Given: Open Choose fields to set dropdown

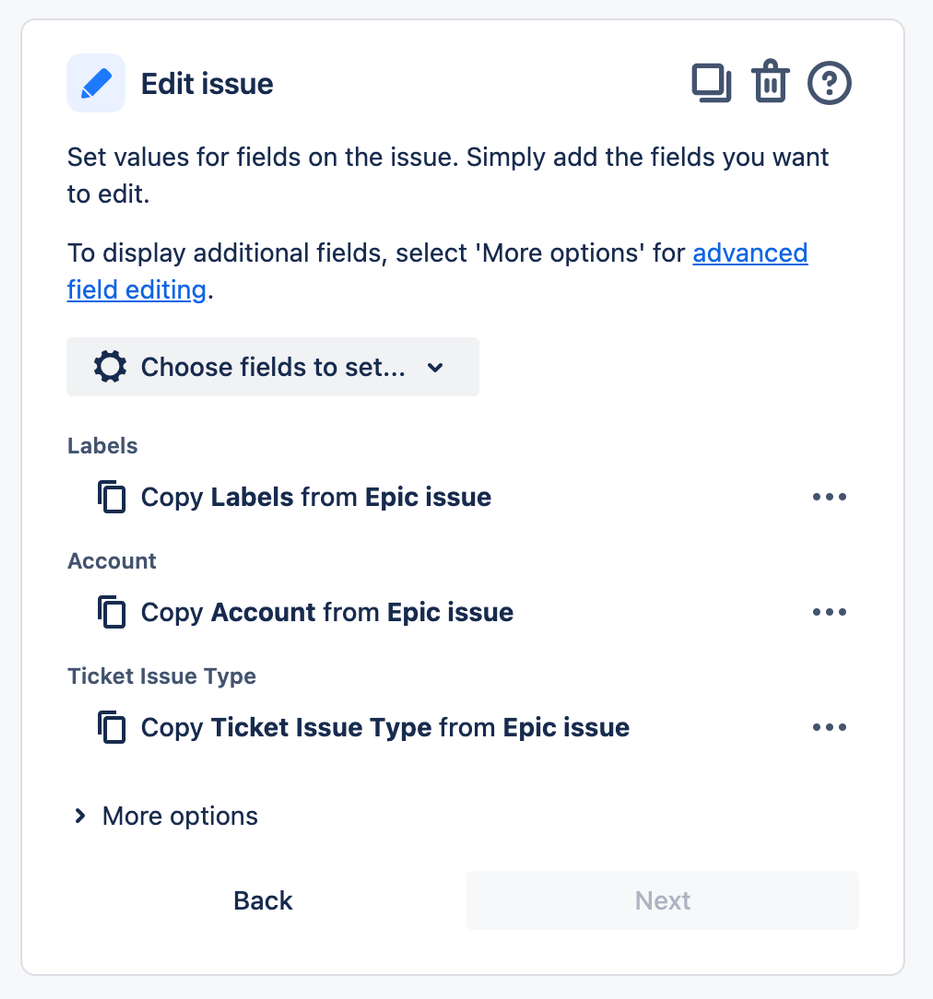Looking at the screenshot, I should [x=273, y=367].
